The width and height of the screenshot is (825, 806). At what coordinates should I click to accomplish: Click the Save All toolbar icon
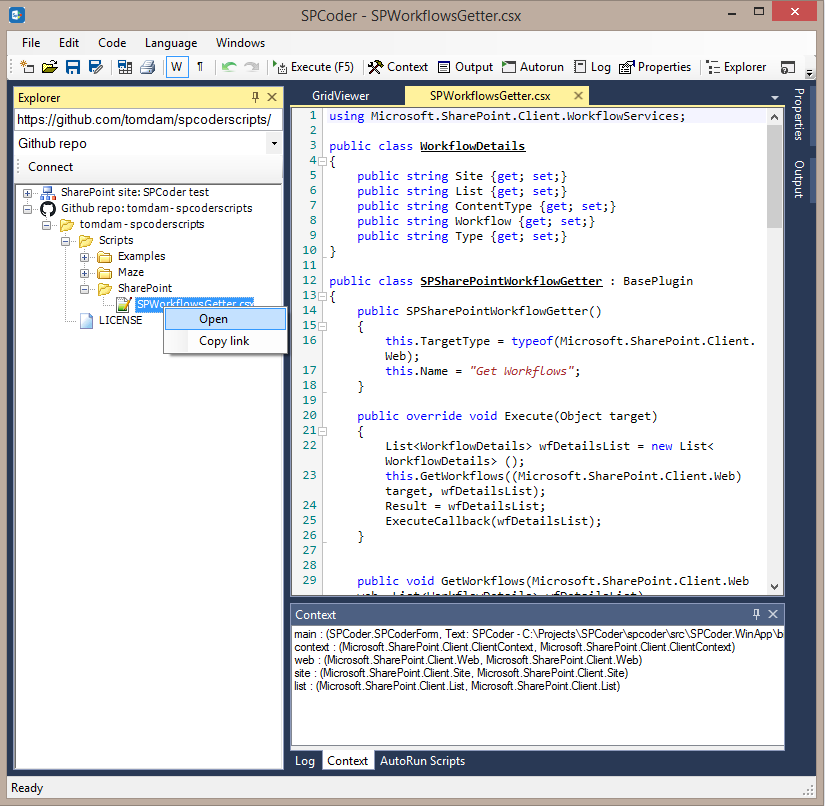(96, 67)
